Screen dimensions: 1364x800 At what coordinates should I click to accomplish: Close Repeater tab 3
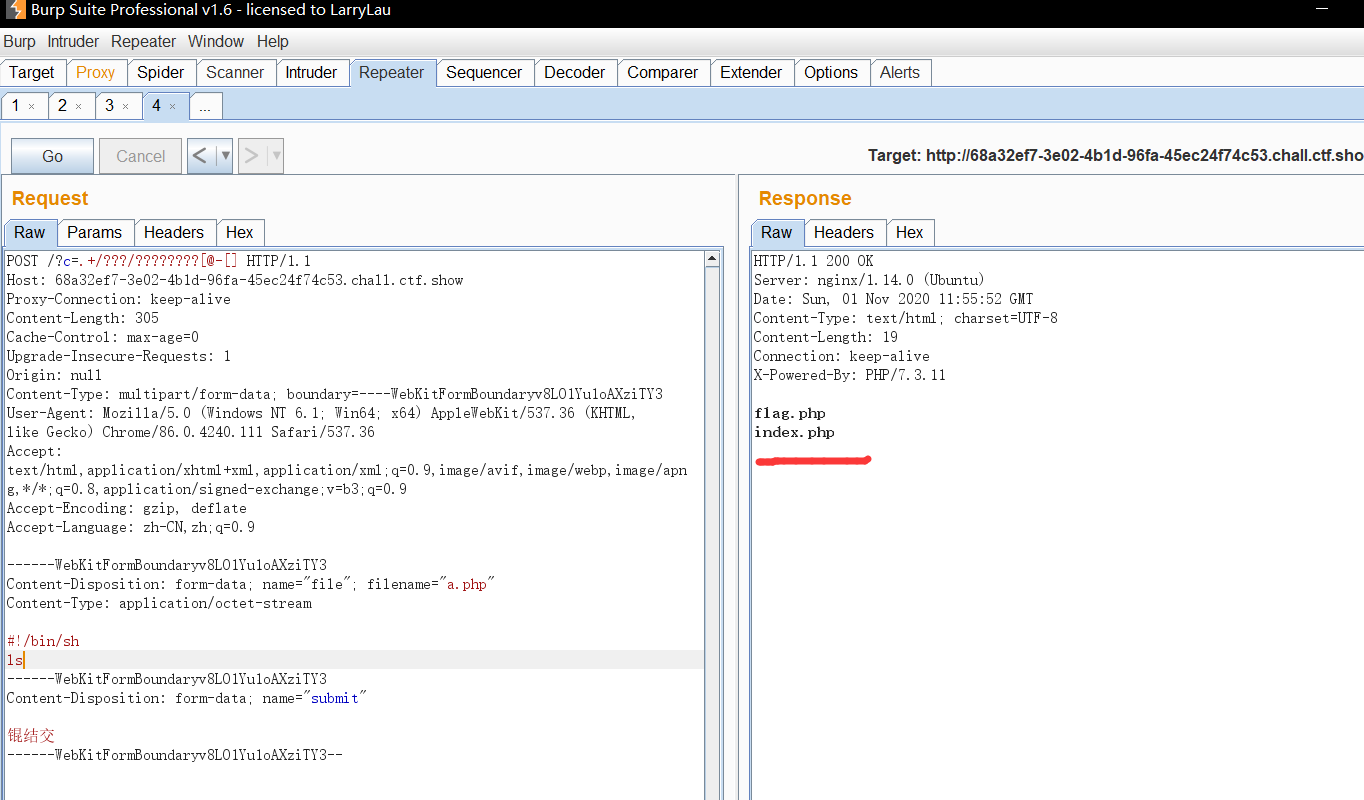point(125,106)
